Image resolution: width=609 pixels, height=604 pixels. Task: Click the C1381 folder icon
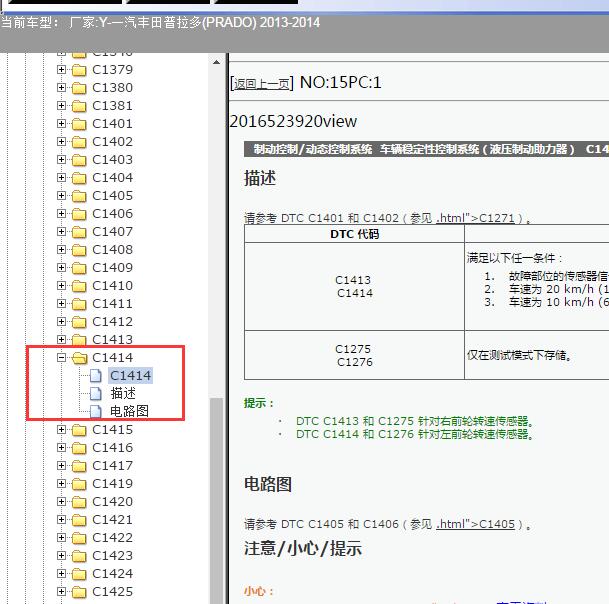(x=79, y=106)
